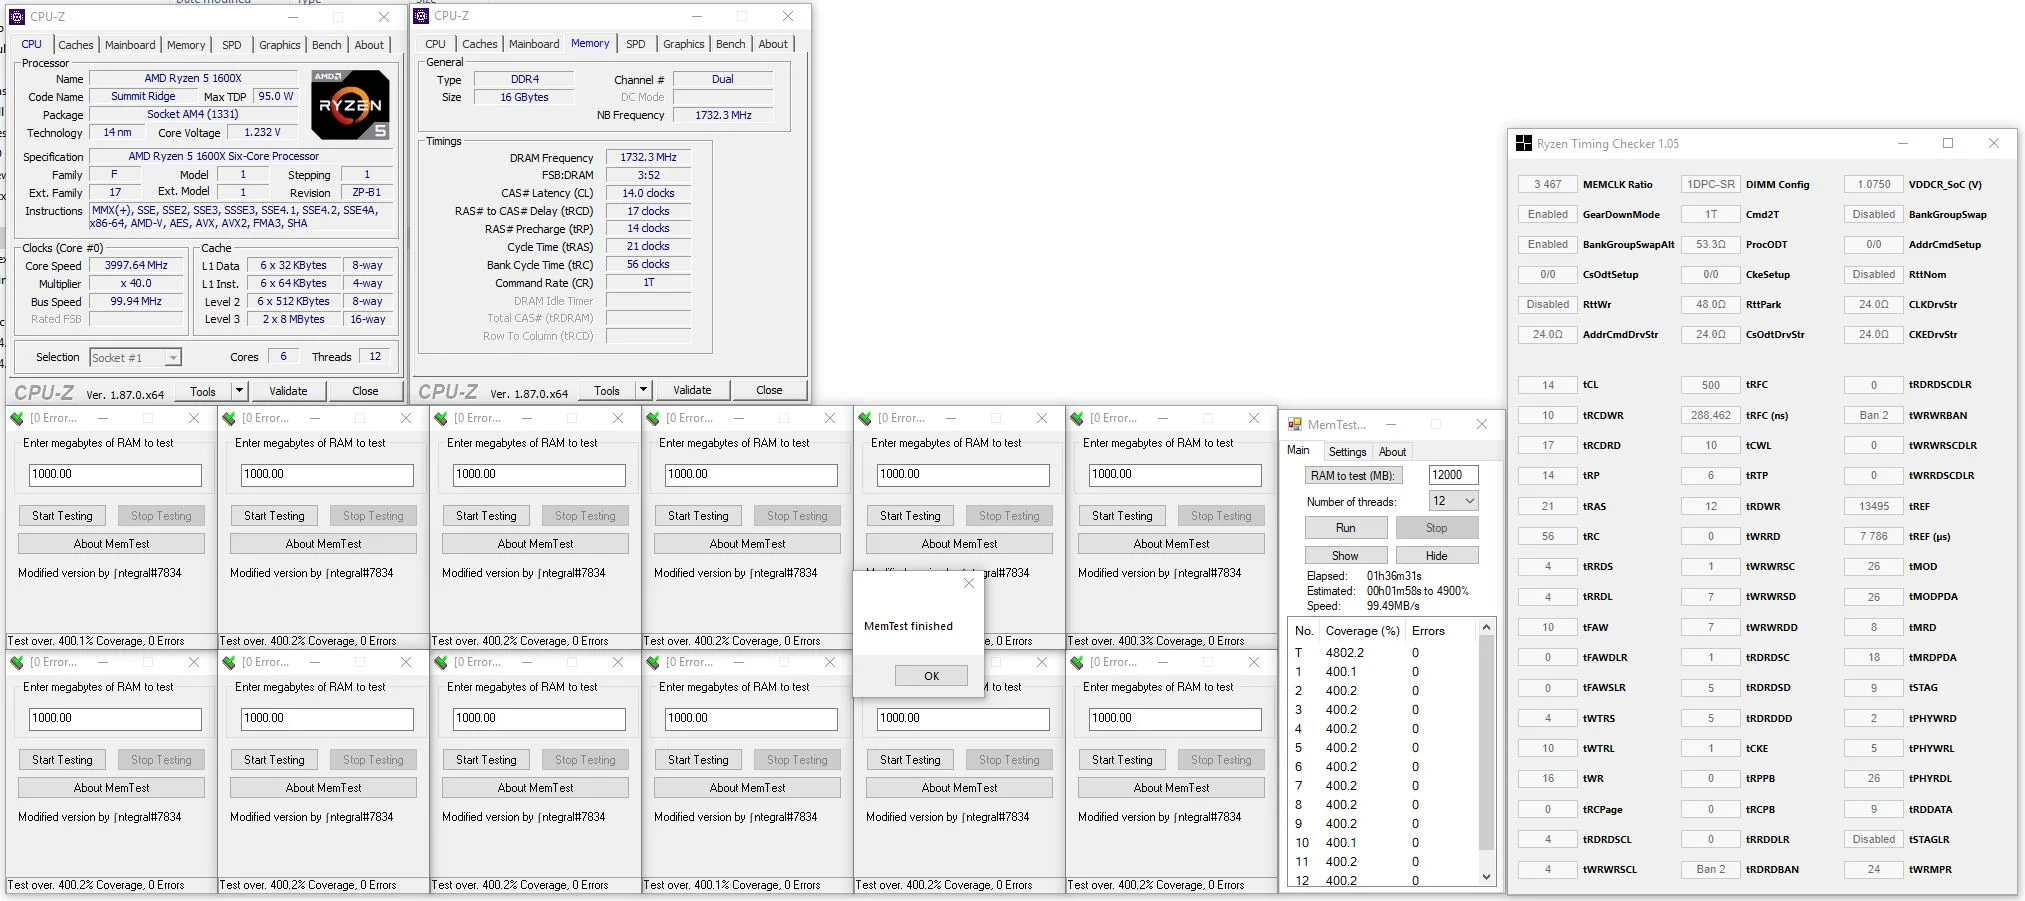Click the total row 4802.2 in coverage list

[x=1383, y=653]
